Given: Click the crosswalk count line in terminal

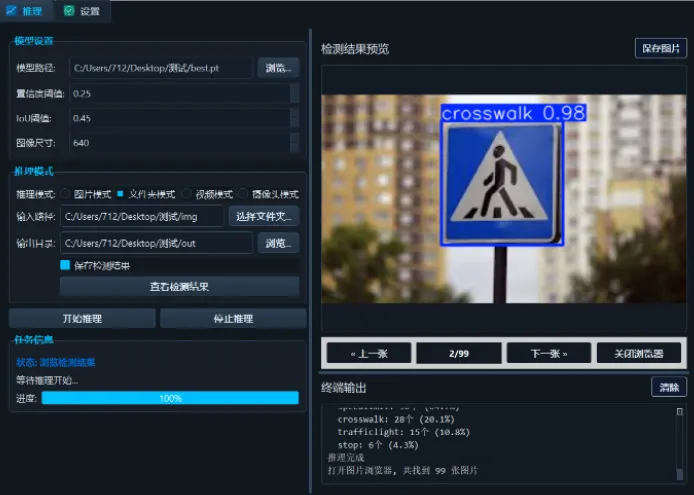Looking at the screenshot, I should [x=396, y=419].
